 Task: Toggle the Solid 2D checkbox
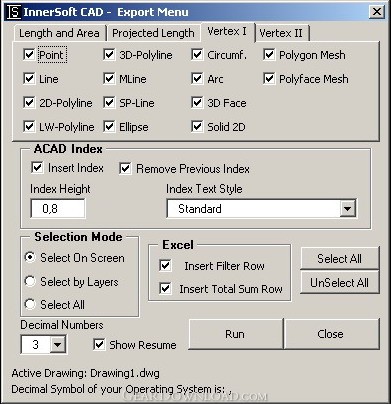coord(197,126)
